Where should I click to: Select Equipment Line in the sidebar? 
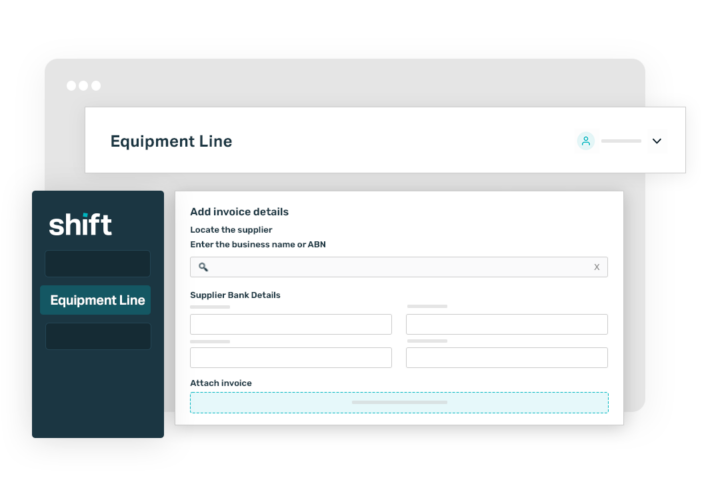96,300
